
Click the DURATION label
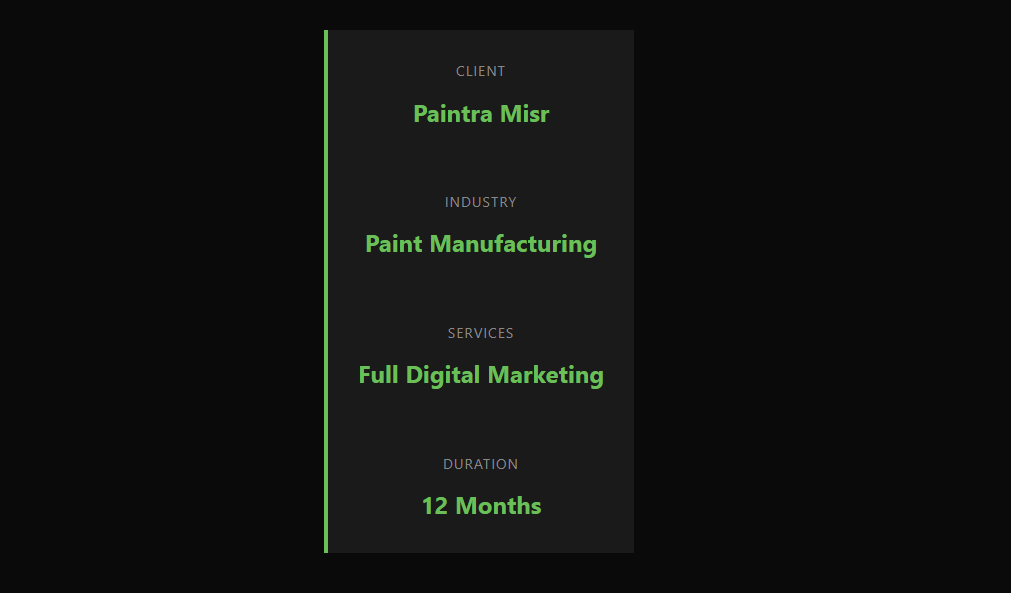tap(481, 464)
